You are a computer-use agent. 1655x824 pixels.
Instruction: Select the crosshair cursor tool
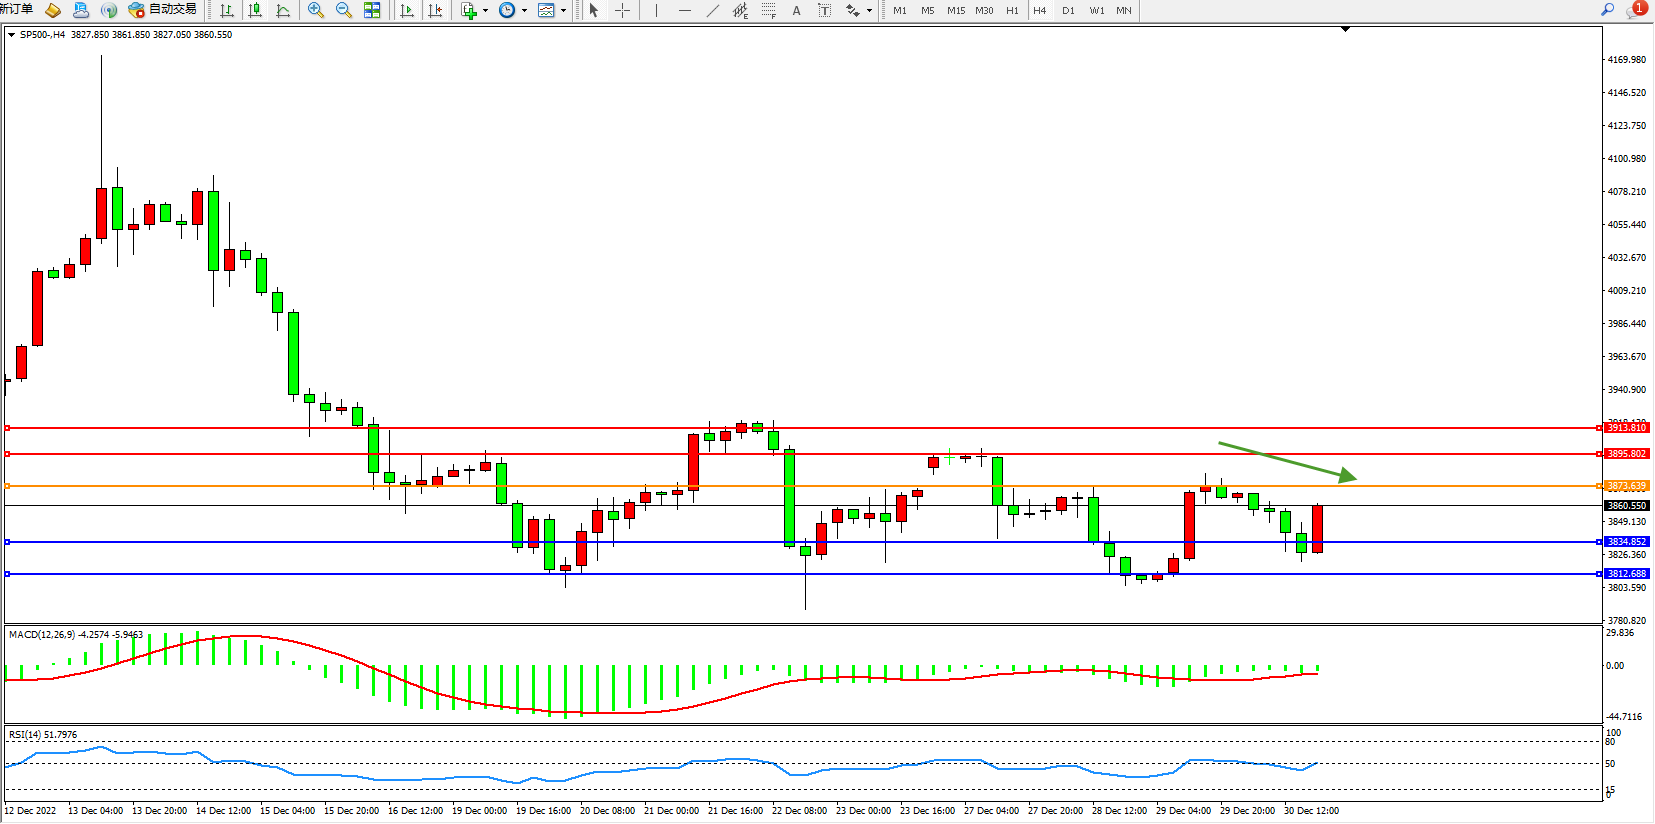click(x=622, y=10)
